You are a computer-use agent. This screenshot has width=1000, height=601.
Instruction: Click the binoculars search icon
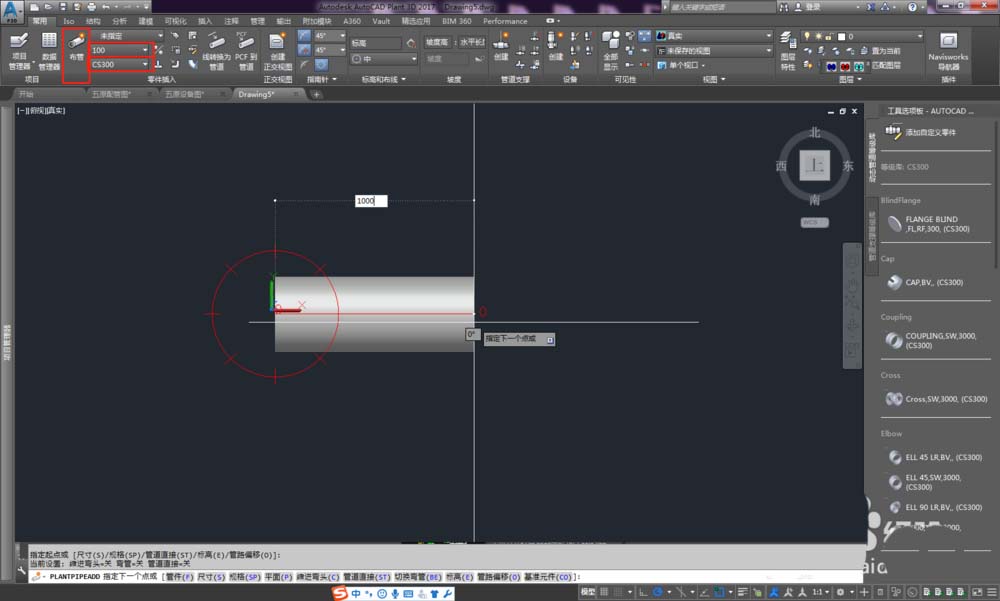(x=784, y=7)
